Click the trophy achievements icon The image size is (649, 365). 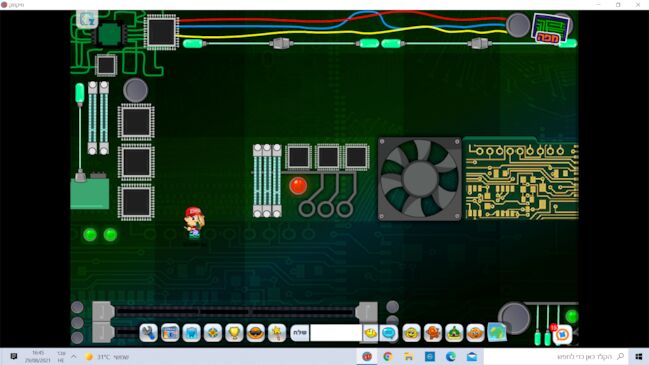pyautogui.click(x=234, y=333)
